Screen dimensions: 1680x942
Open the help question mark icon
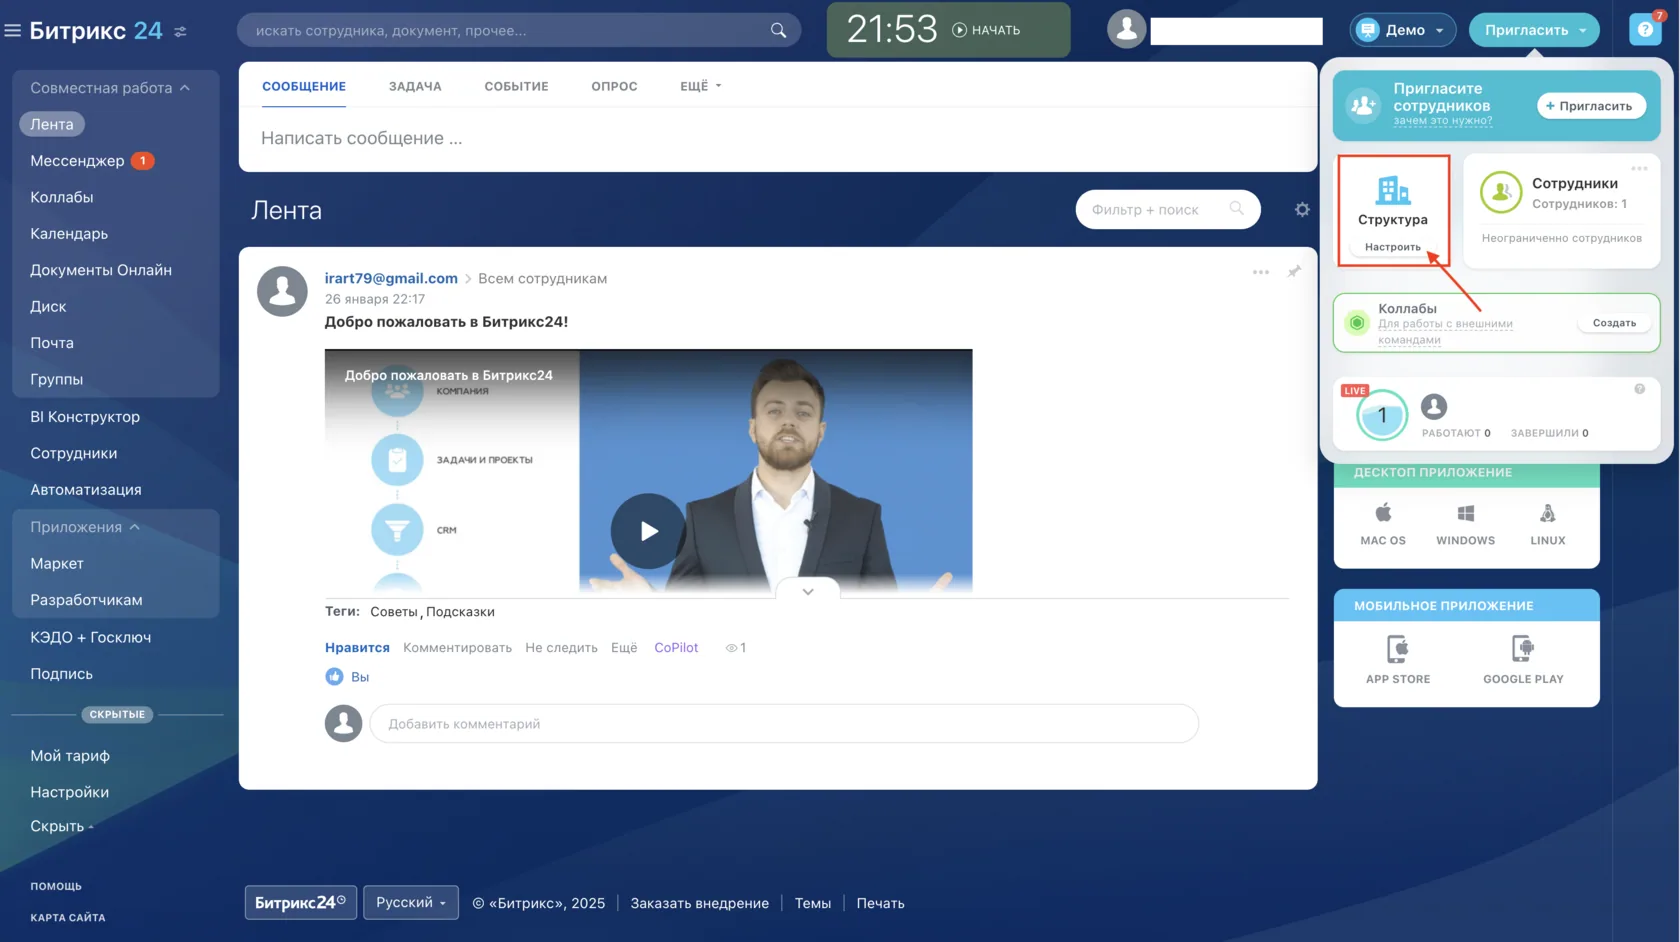click(x=1645, y=30)
